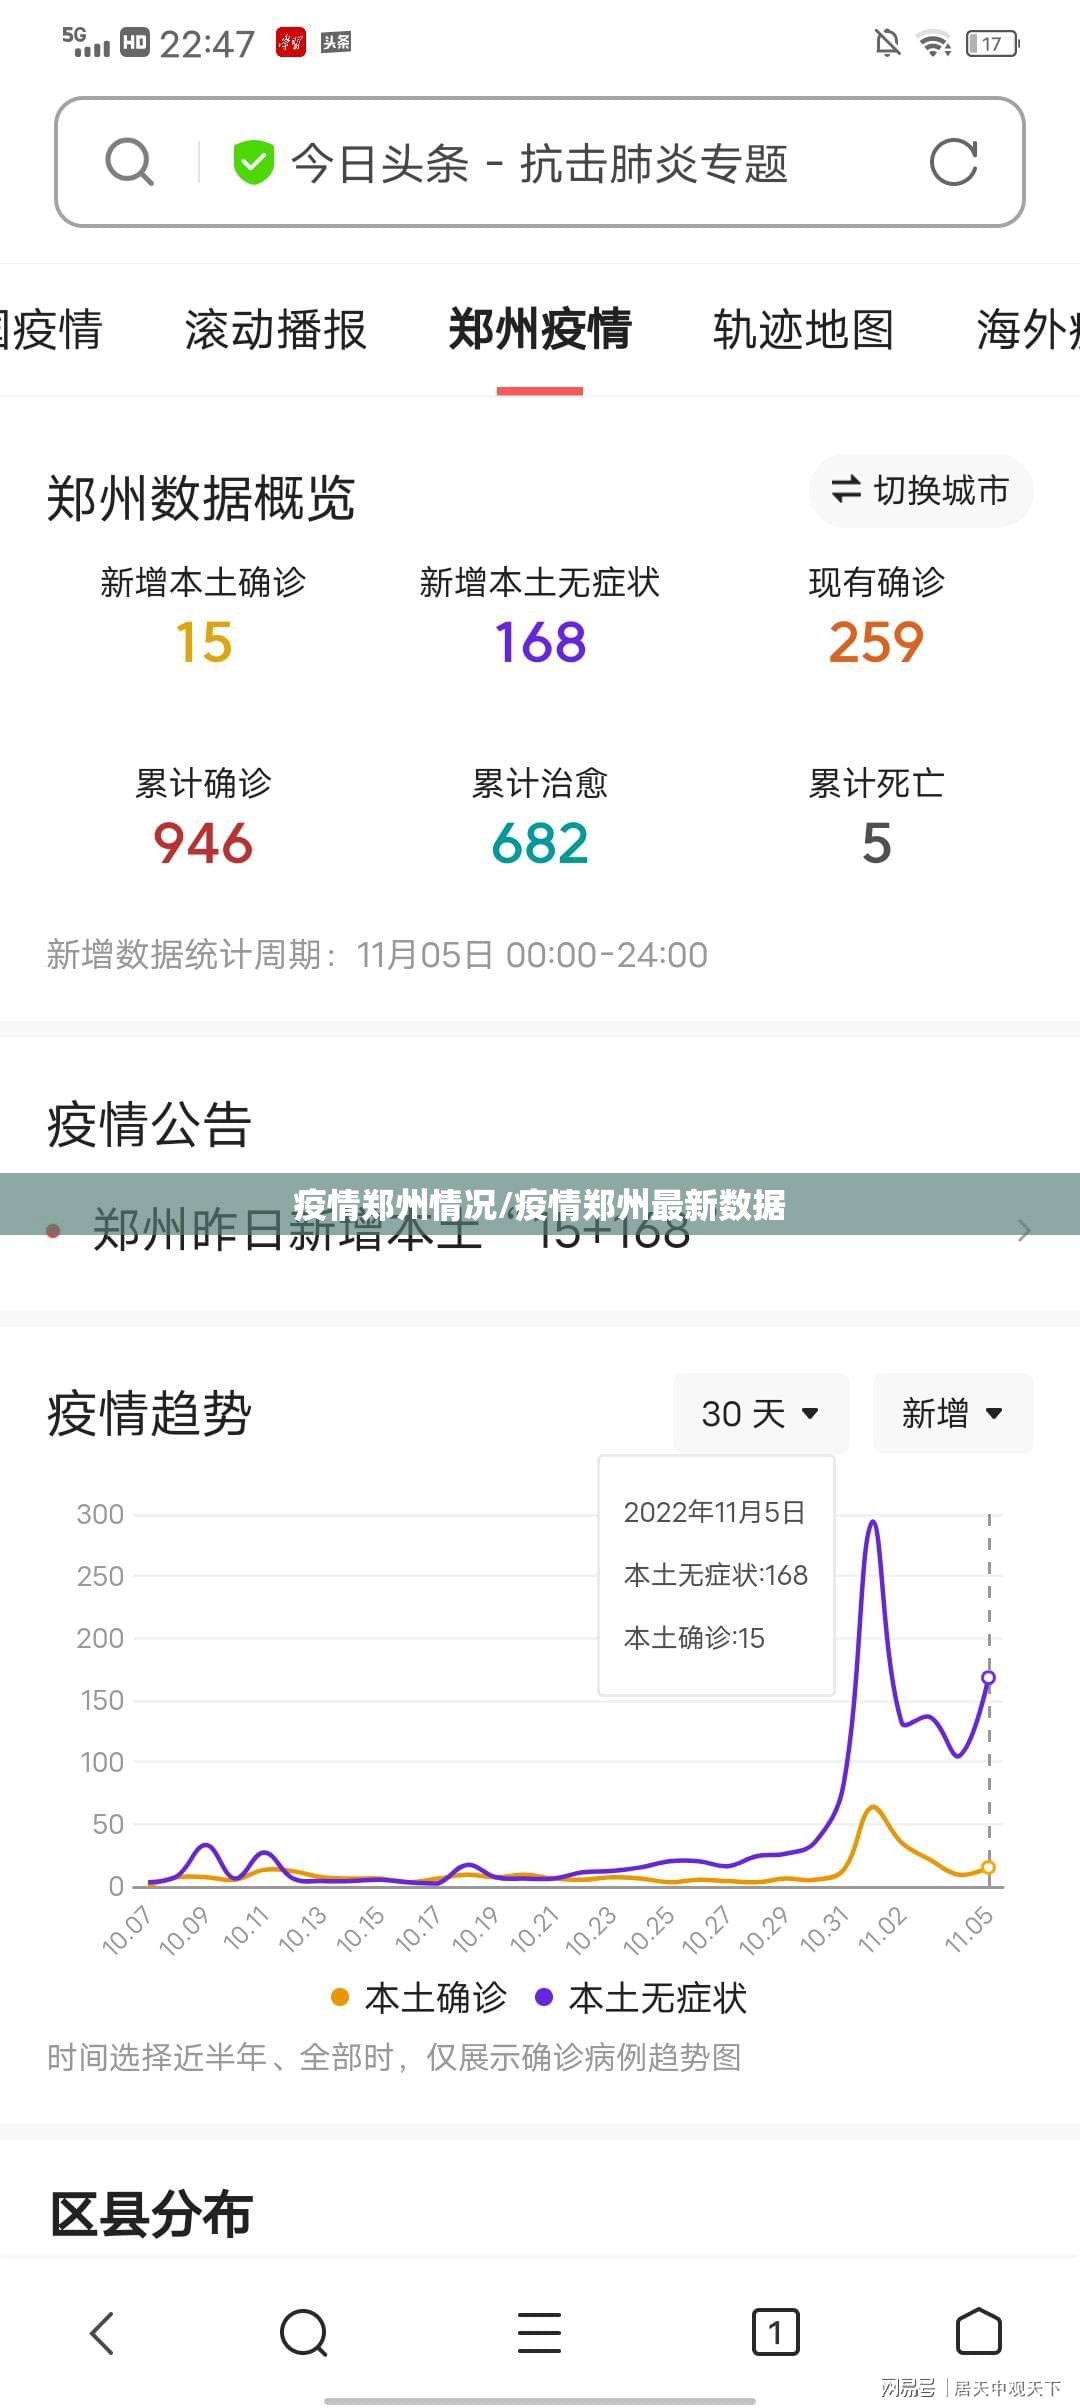Select the 11.05 data point on chart
The width and height of the screenshot is (1080, 2408).
coord(988,1678)
